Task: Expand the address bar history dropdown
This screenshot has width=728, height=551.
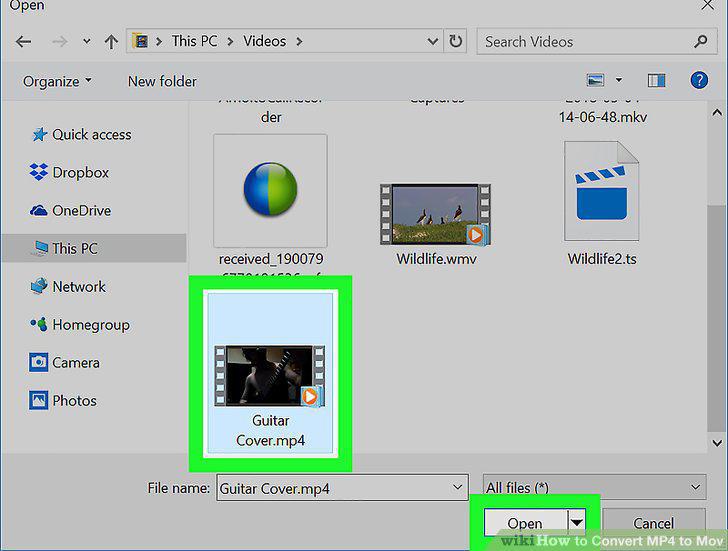Action: coord(432,42)
